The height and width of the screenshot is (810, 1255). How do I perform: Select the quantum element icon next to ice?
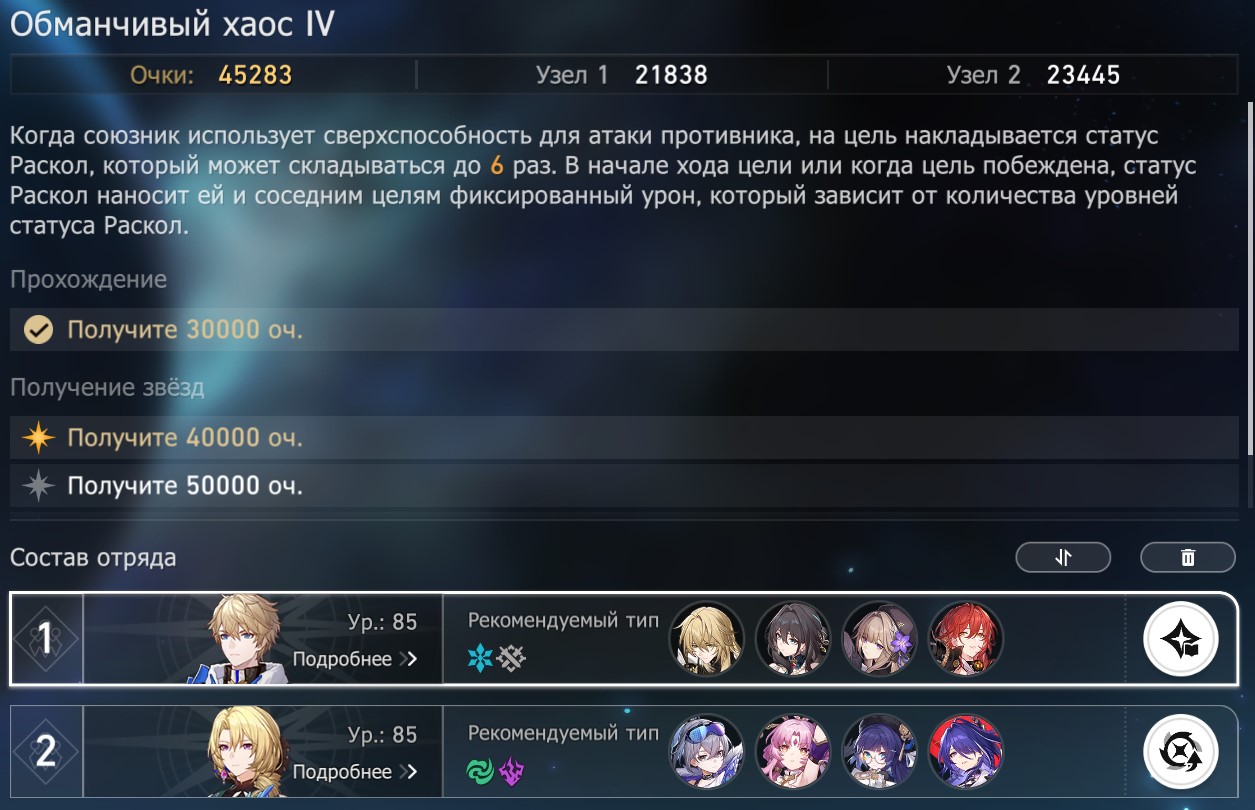coord(512,659)
